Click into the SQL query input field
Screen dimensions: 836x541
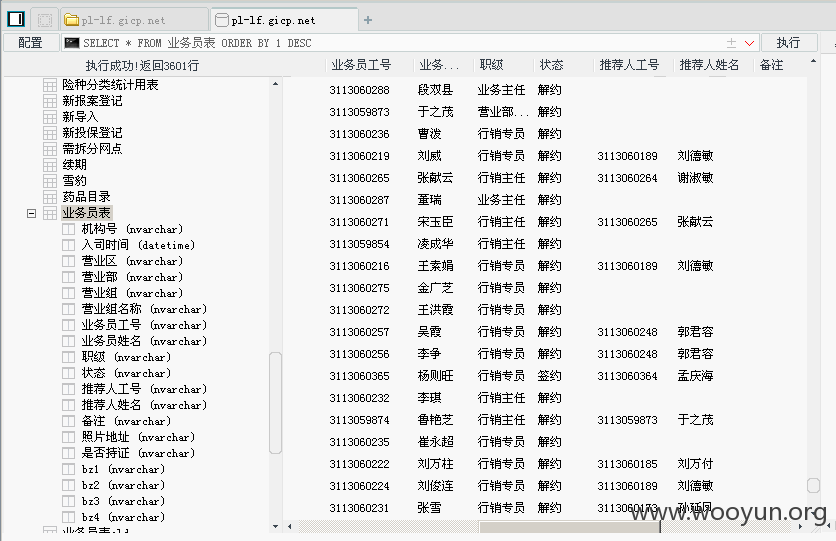click(411, 43)
